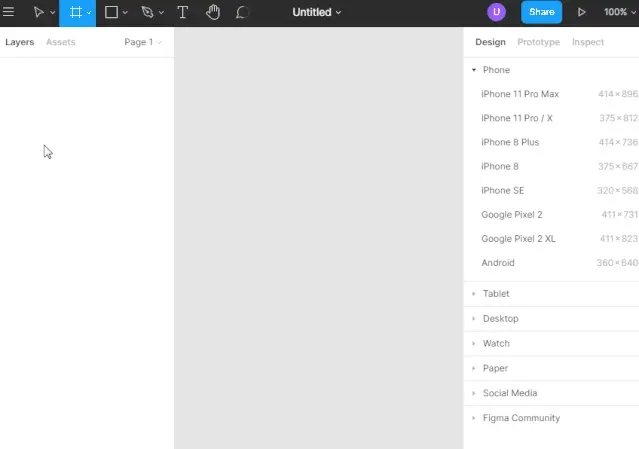Select the Rectangle shape tool
This screenshot has width=639, height=449.
pyautogui.click(x=111, y=12)
